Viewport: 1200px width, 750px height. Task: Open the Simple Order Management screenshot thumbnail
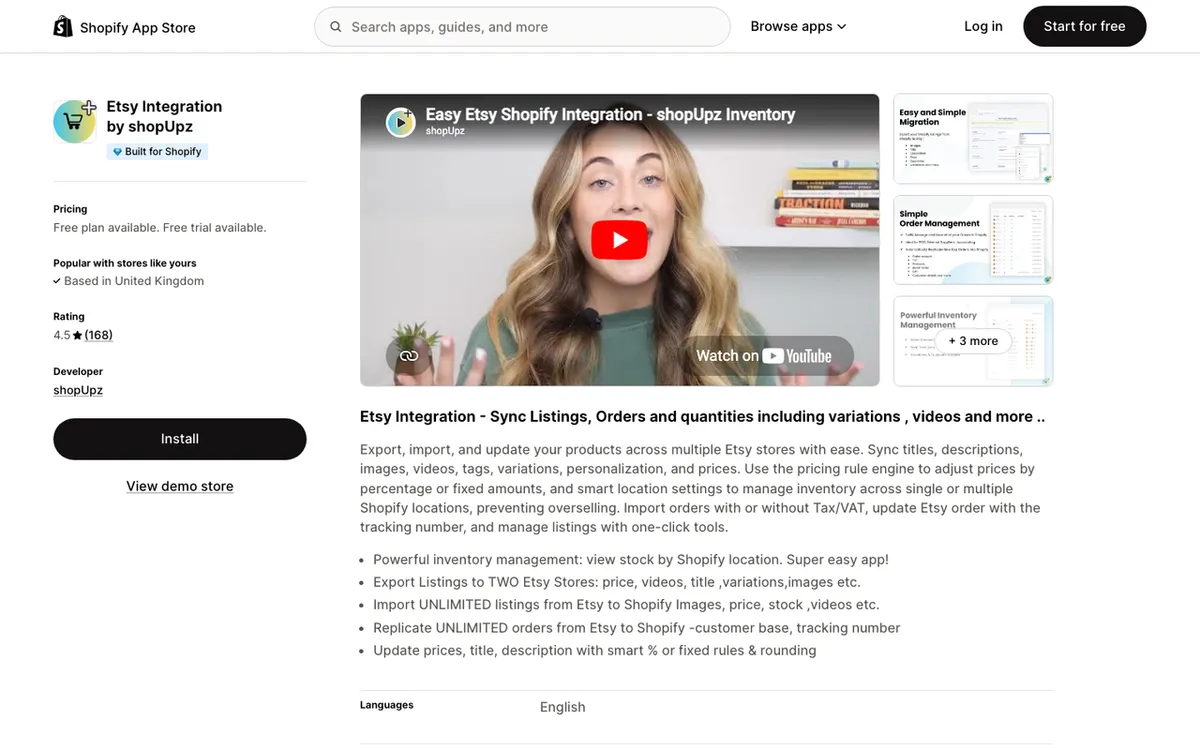(973, 240)
